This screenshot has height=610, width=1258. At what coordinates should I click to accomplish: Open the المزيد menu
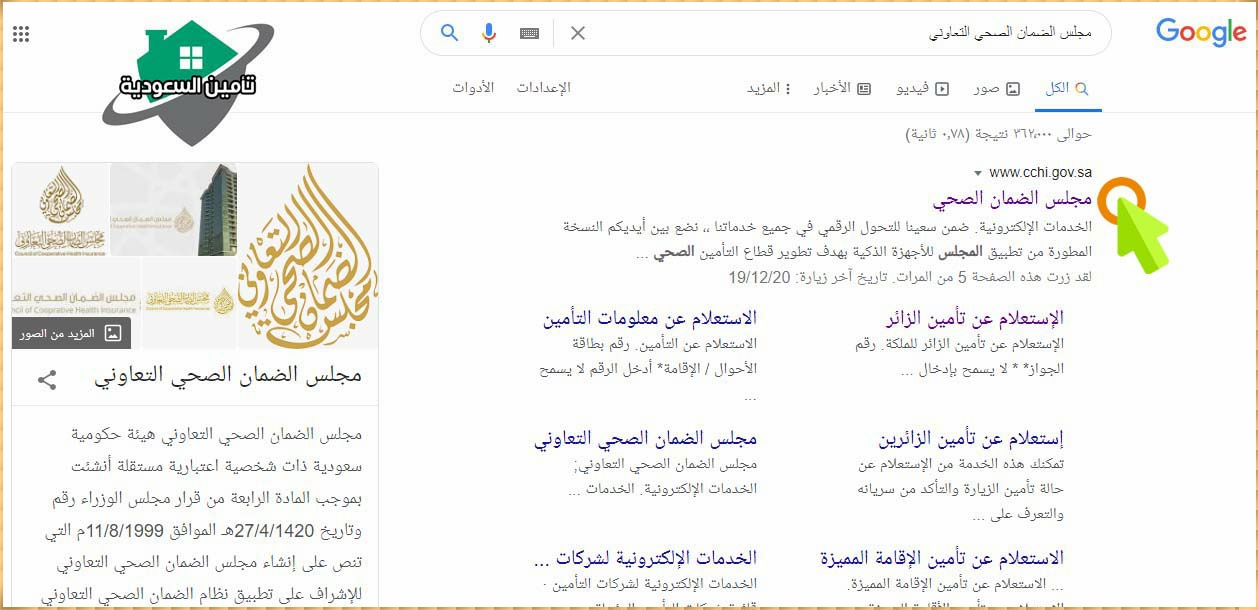tap(769, 88)
